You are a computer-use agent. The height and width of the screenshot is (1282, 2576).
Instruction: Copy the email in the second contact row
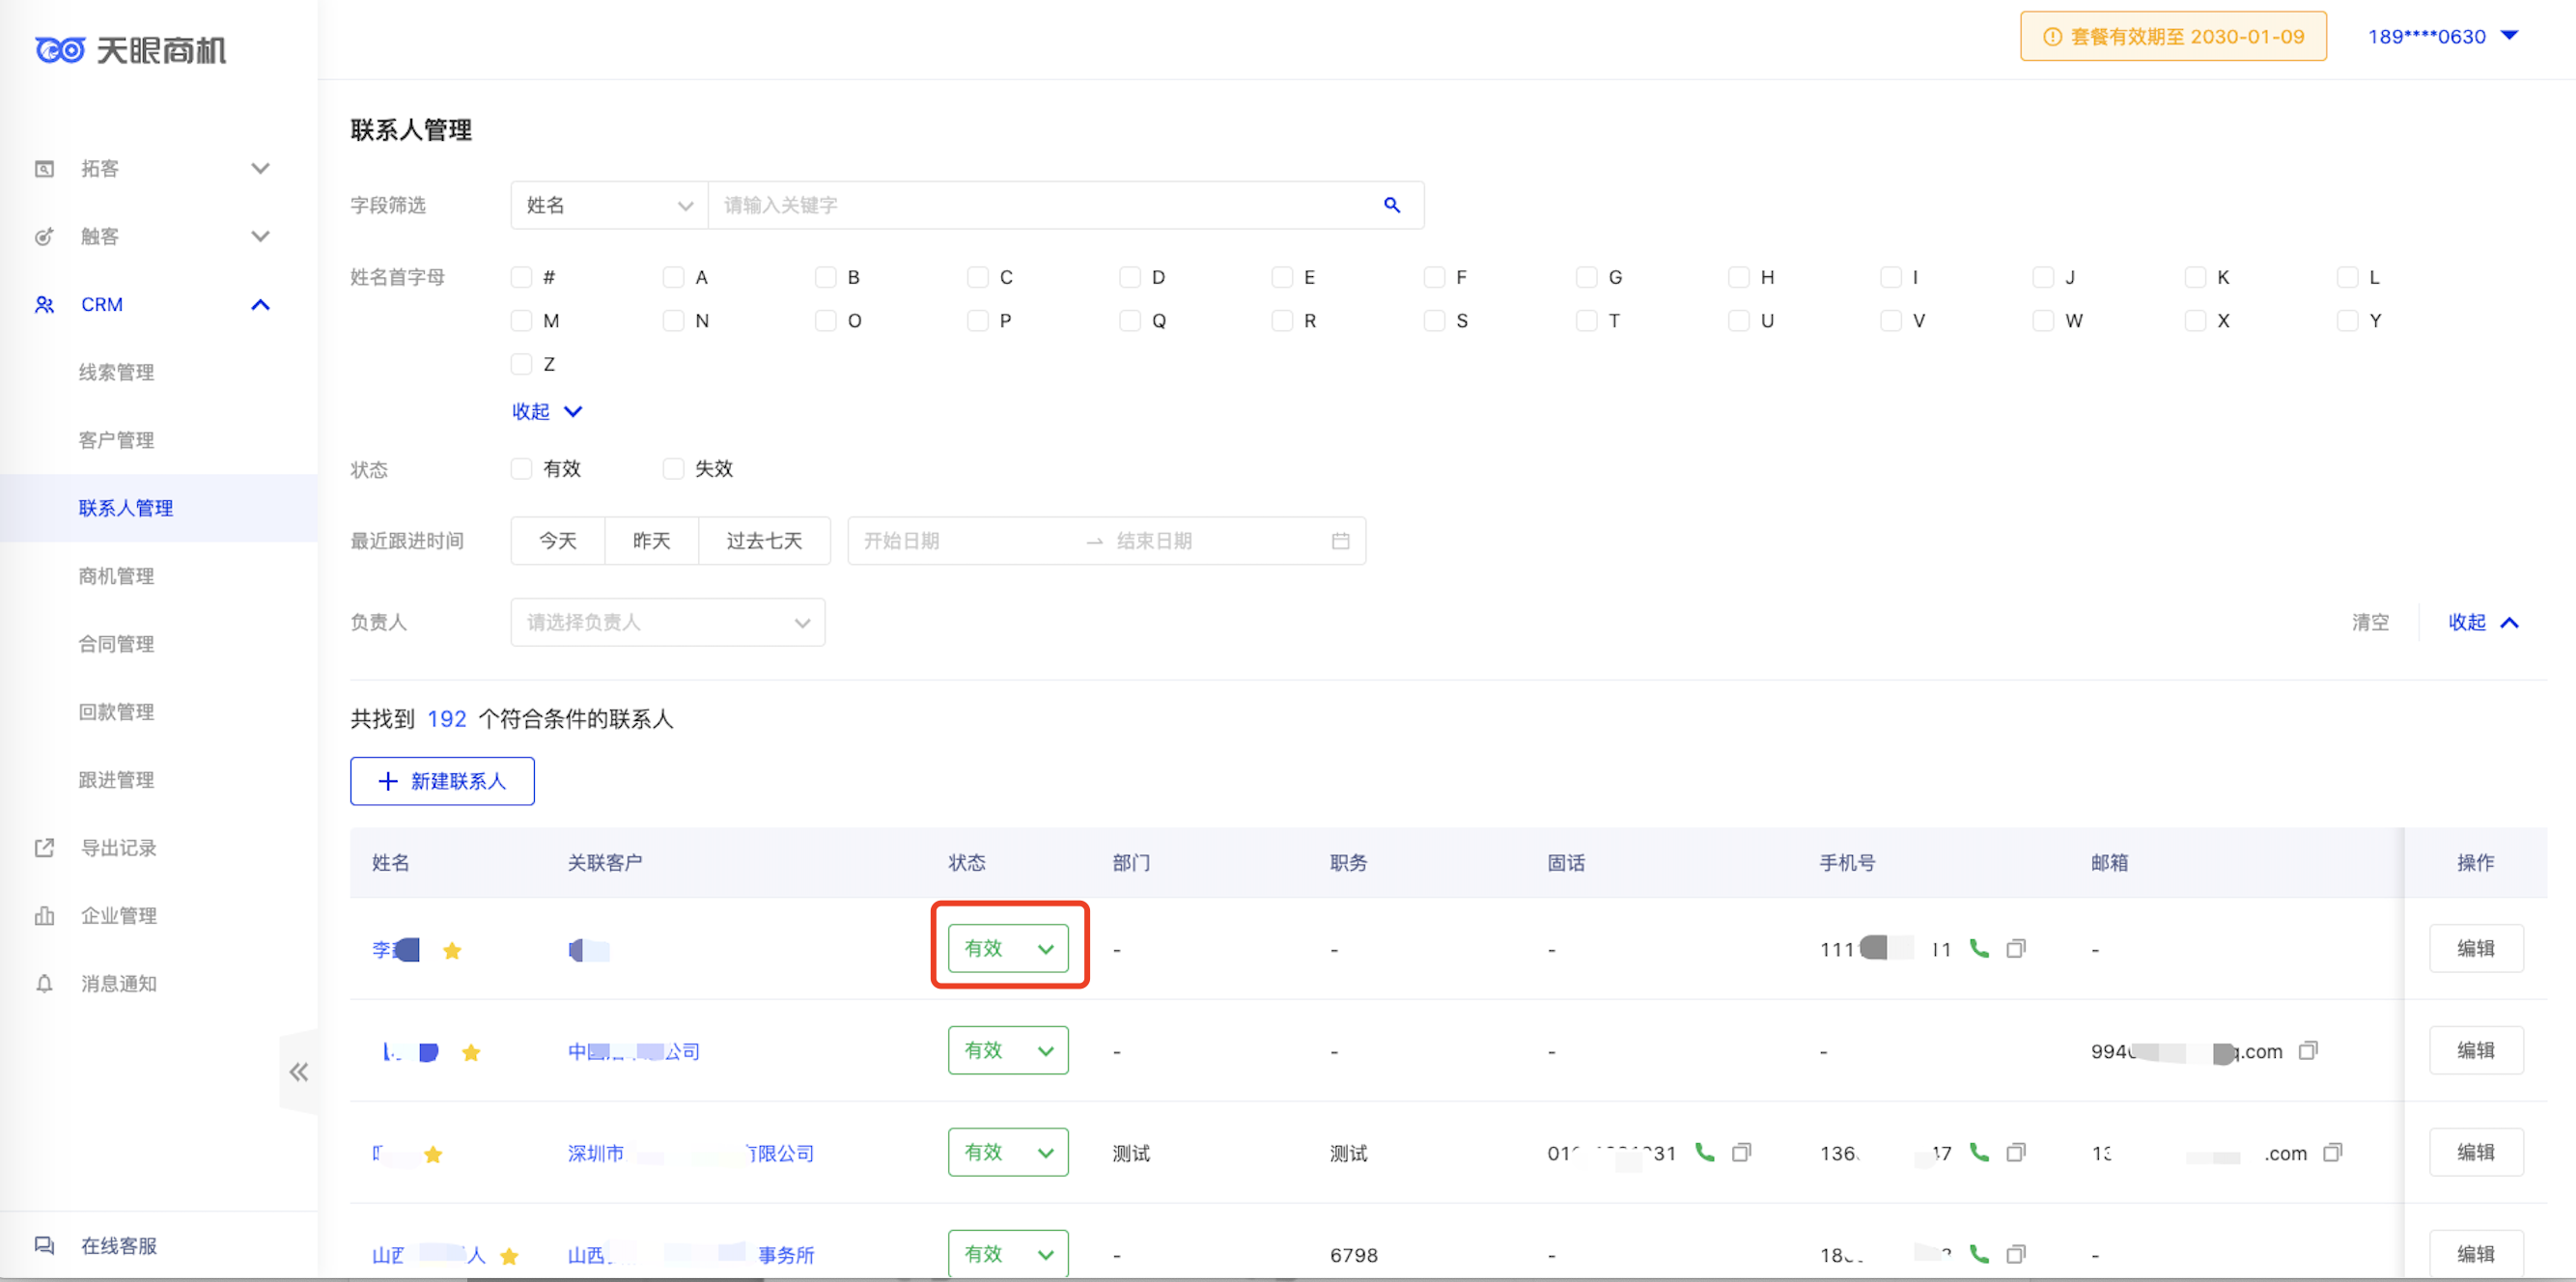click(2308, 1050)
